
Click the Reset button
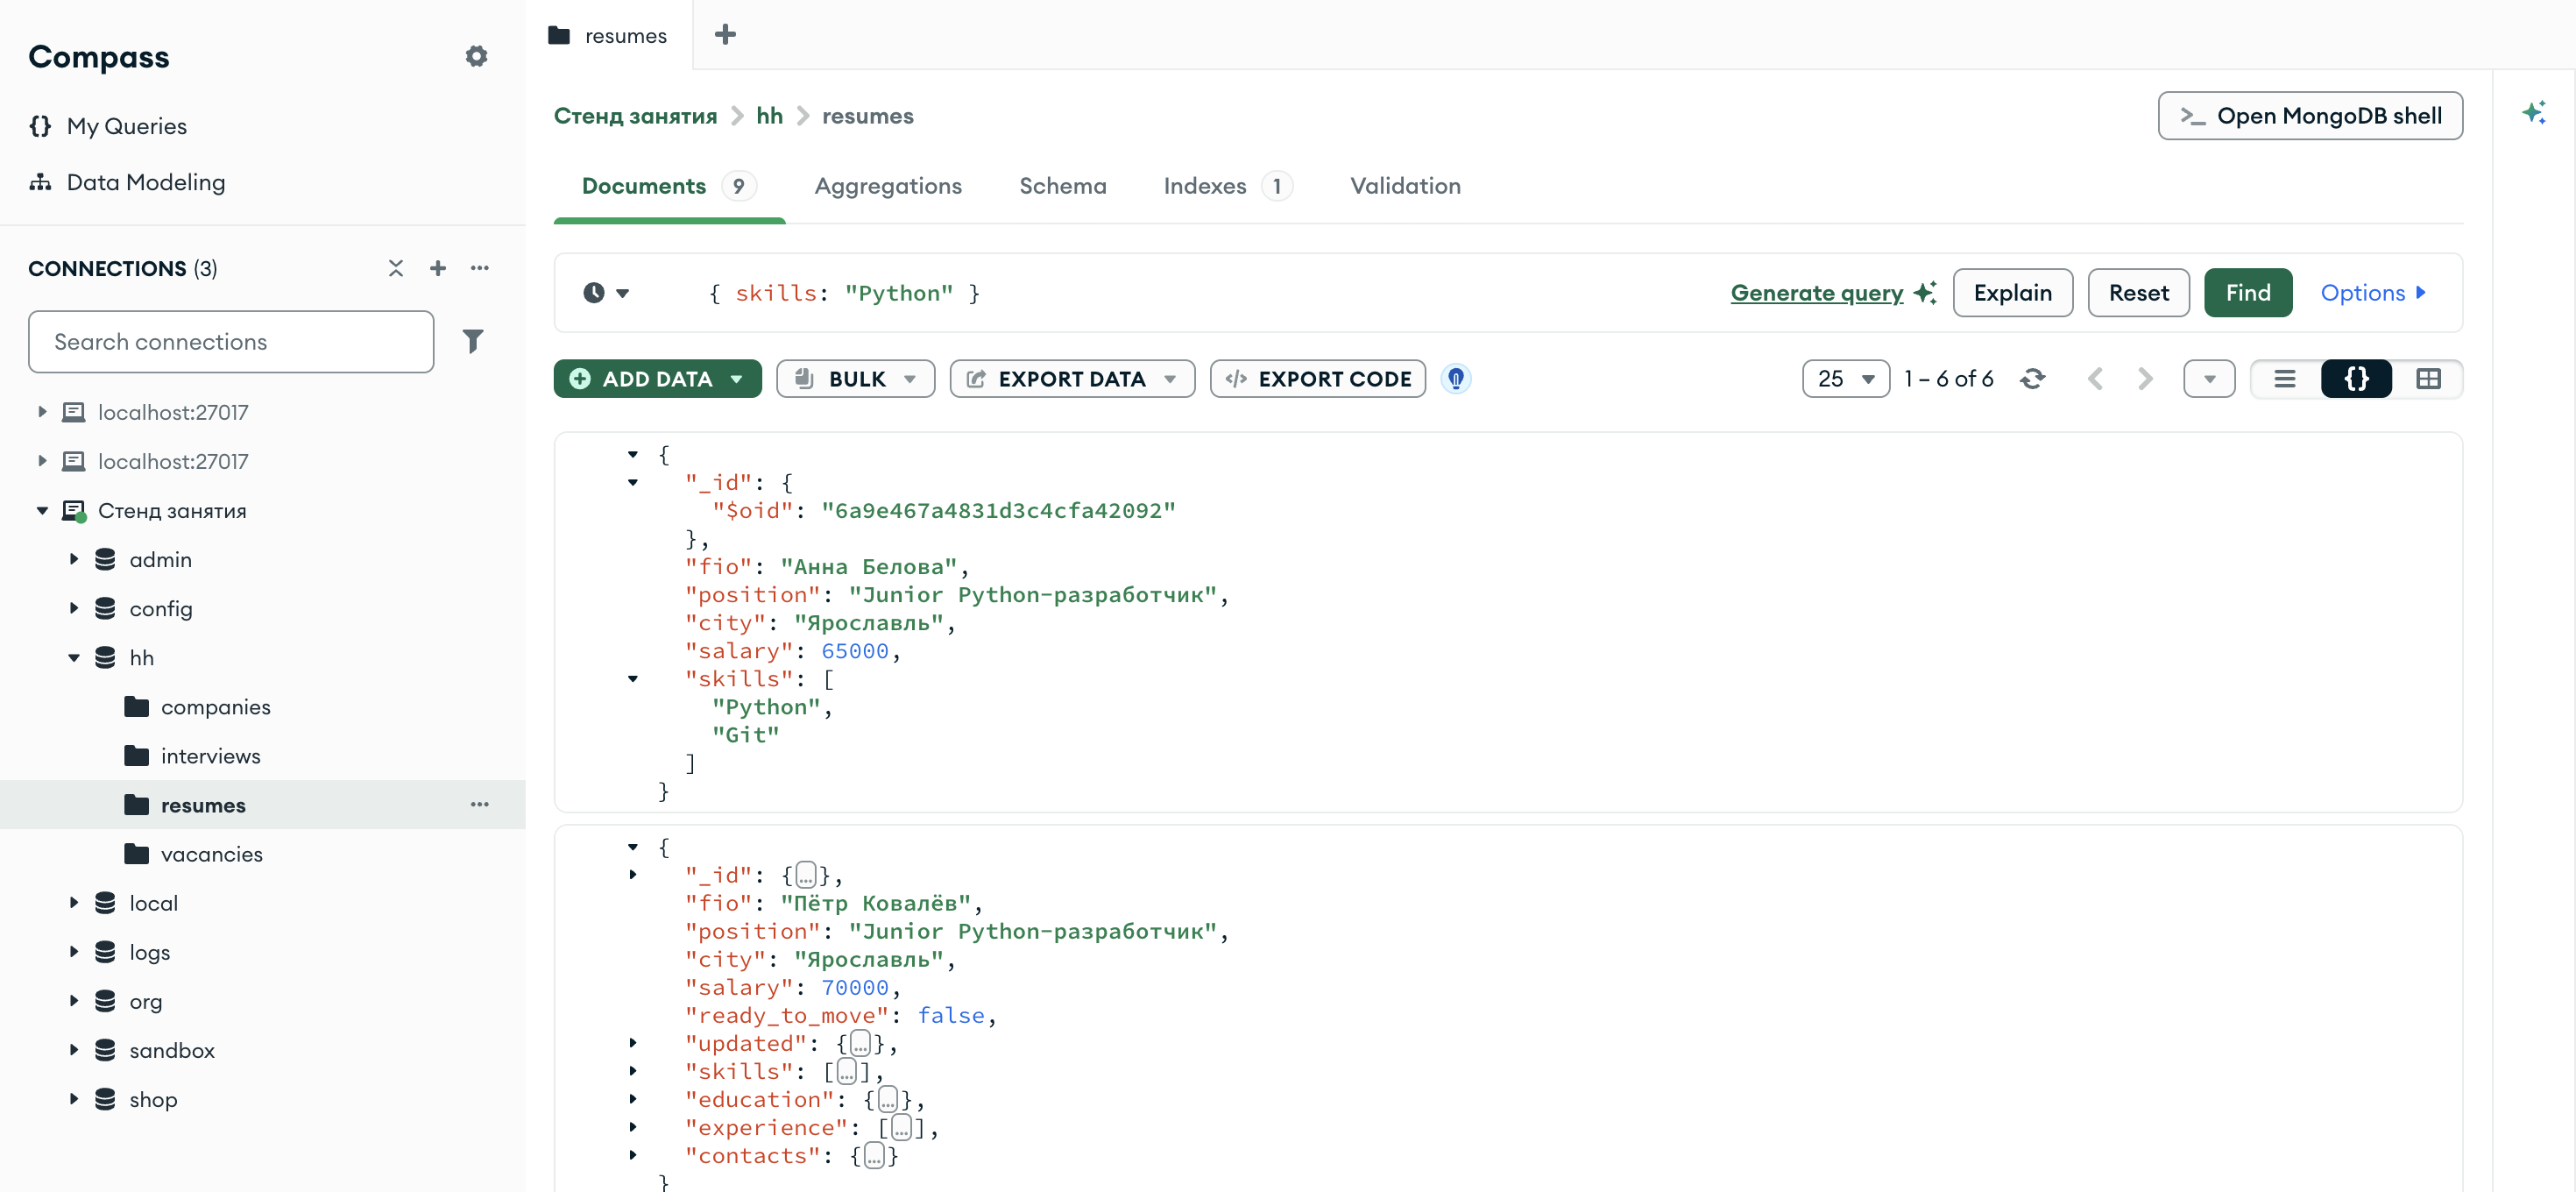(x=2138, y=293)
